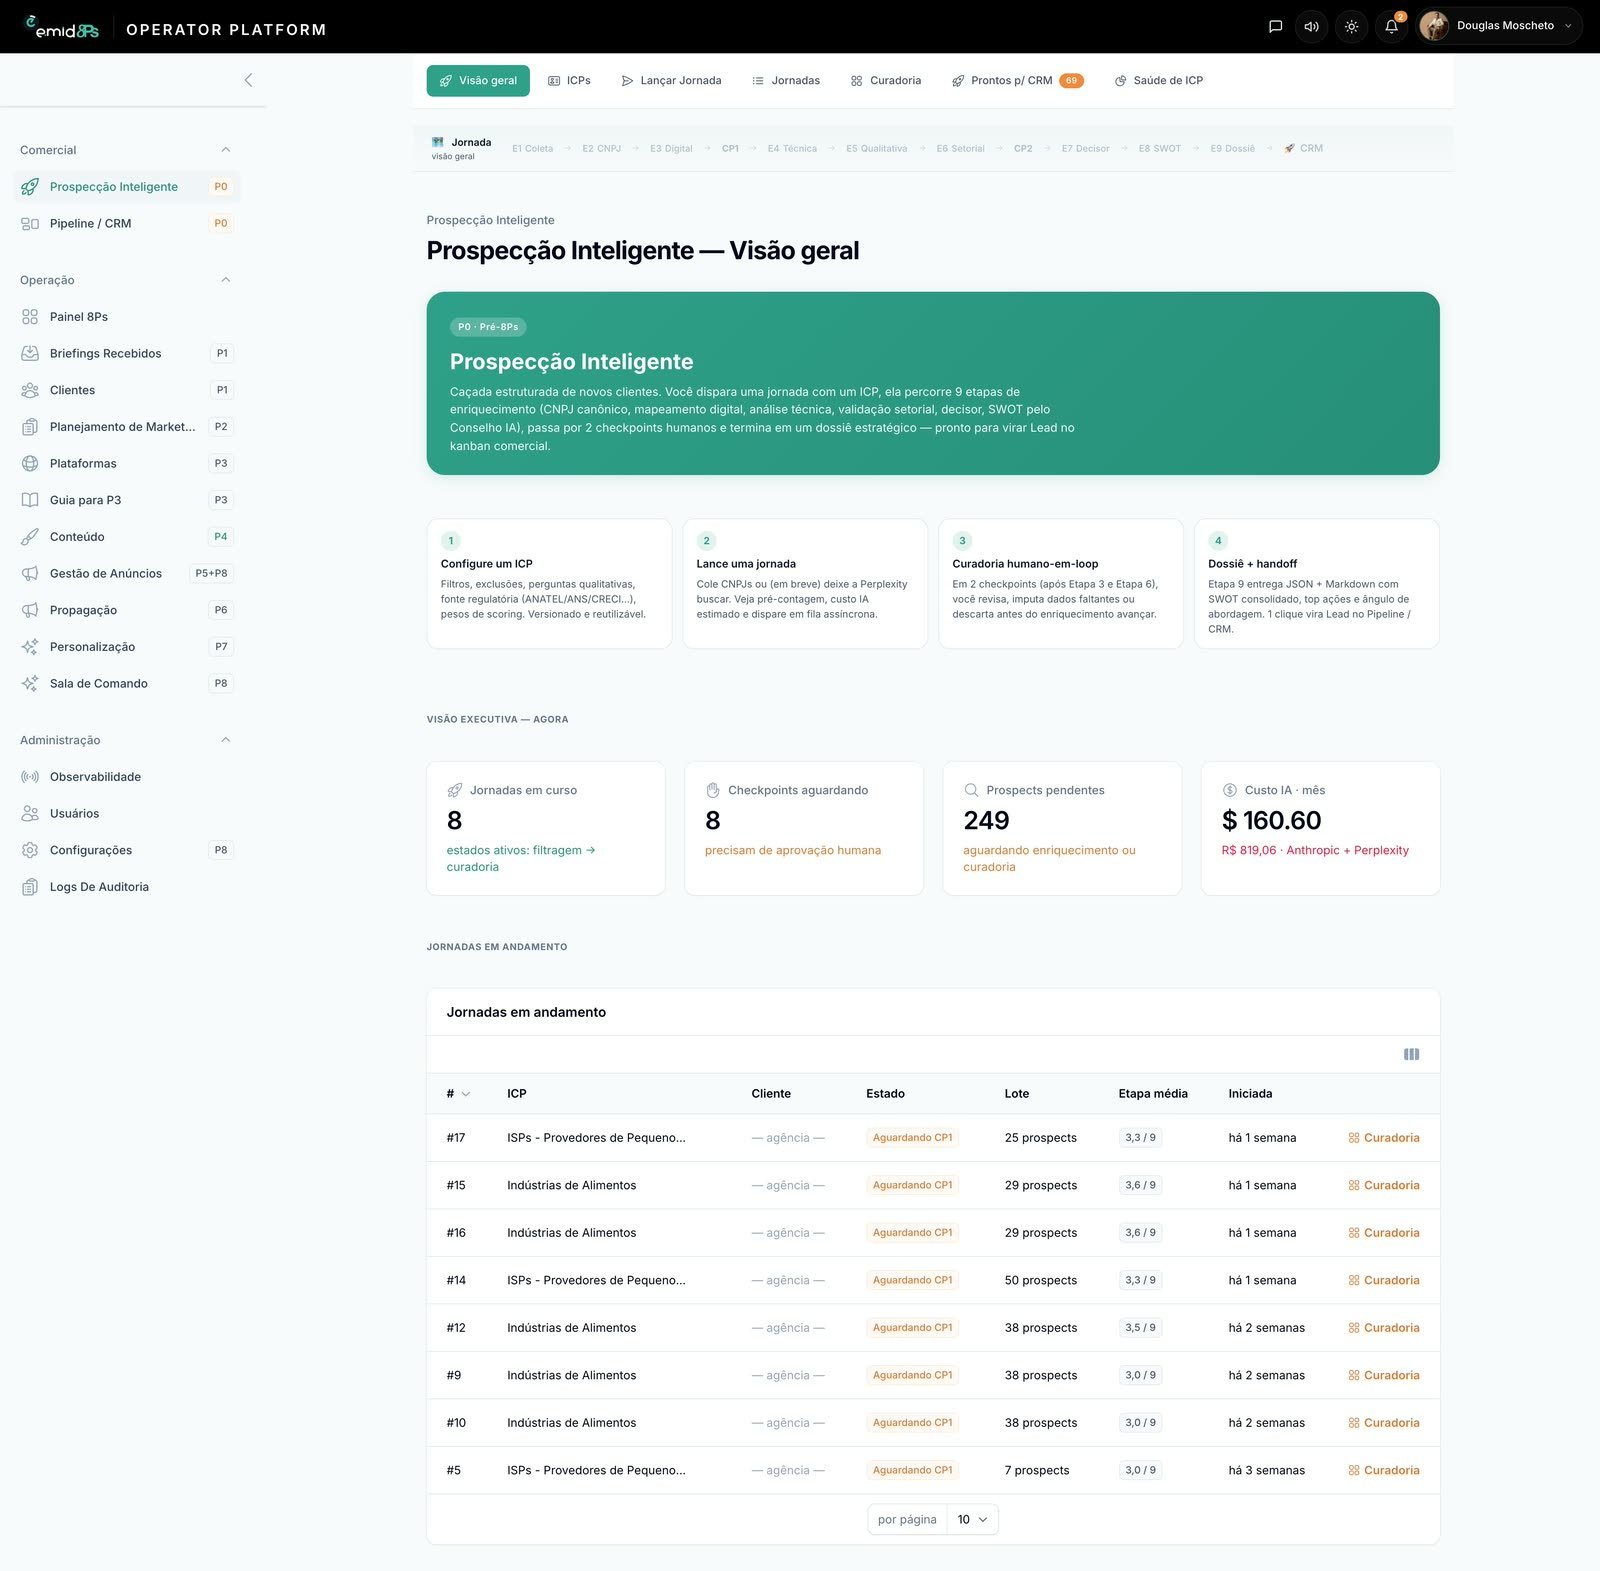Click the Briefings Recebidos inbox icon

(x=30, y=354)
